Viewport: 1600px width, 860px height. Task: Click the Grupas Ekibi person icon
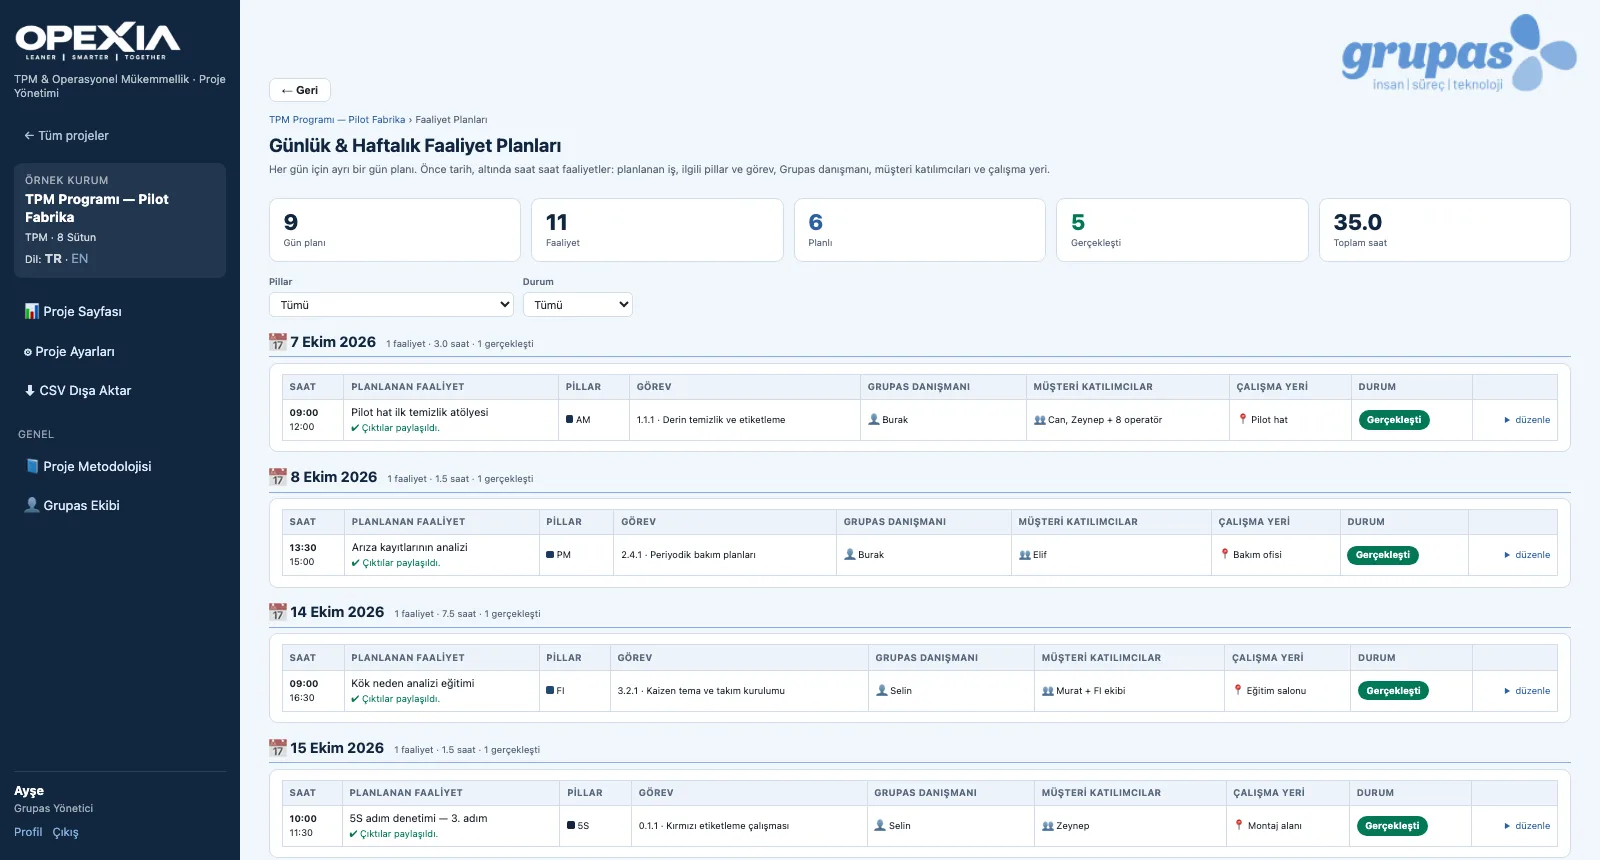(32, 505)
